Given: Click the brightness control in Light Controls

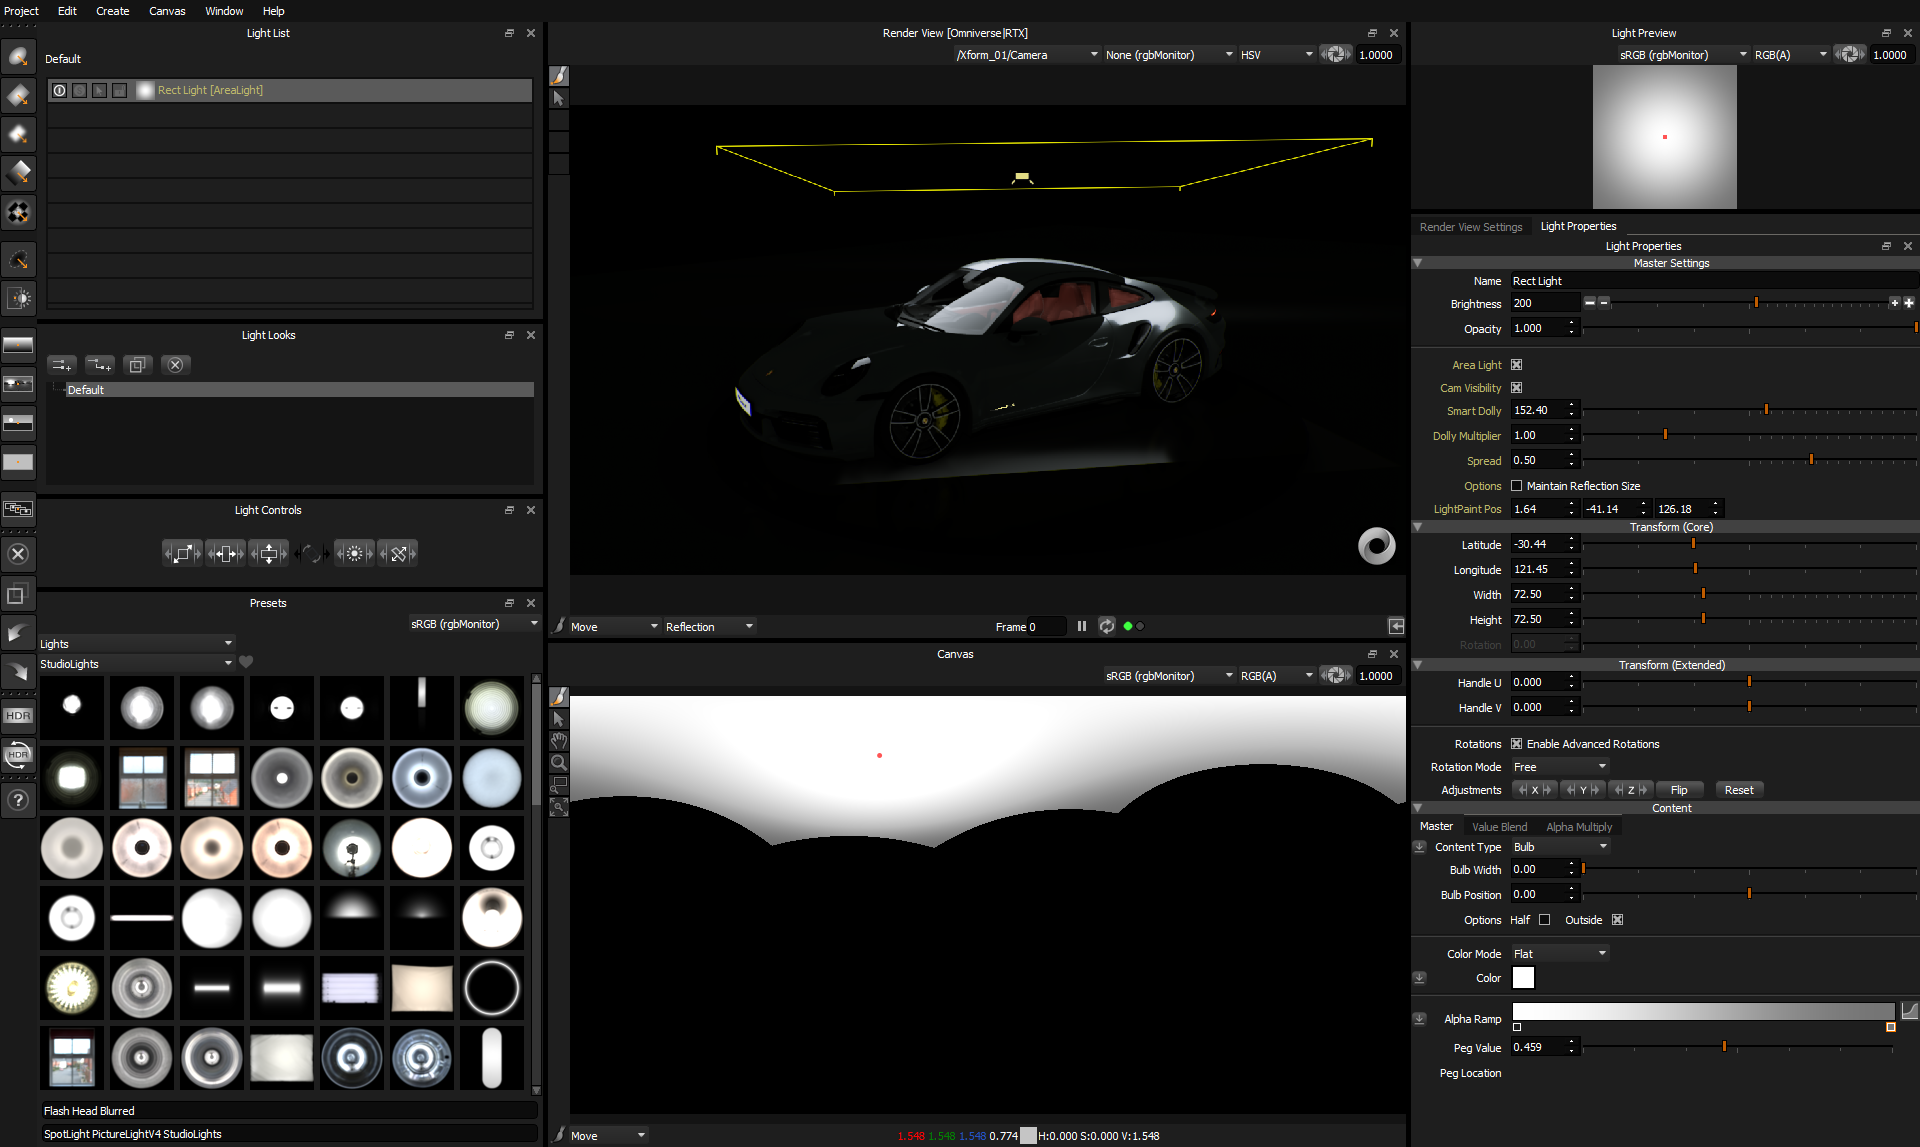Looking at the screenshot, I should click(354, 553).
